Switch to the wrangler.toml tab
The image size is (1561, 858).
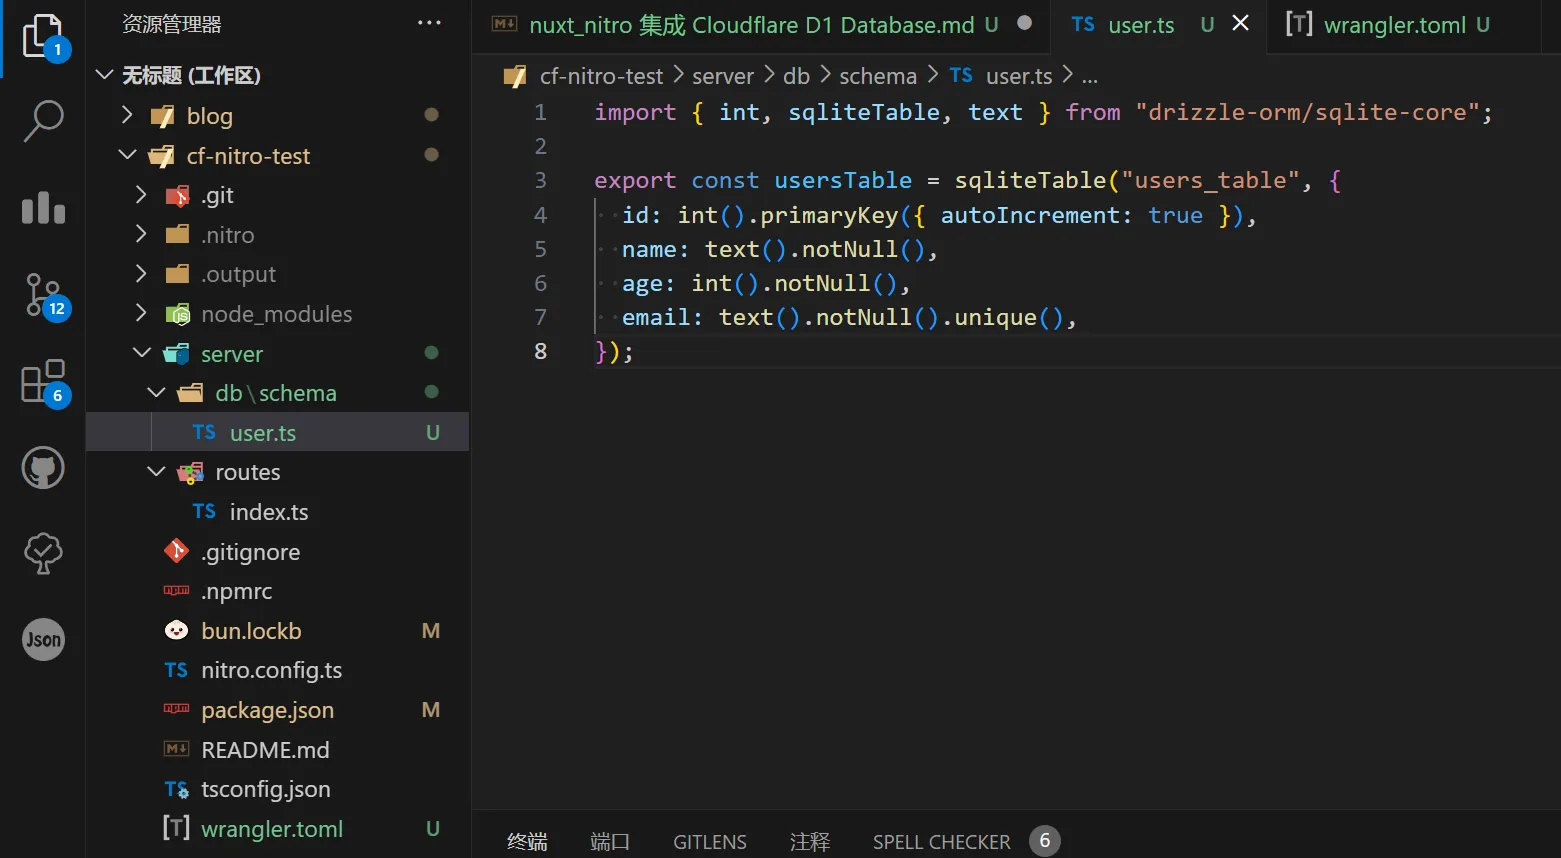1391,25
